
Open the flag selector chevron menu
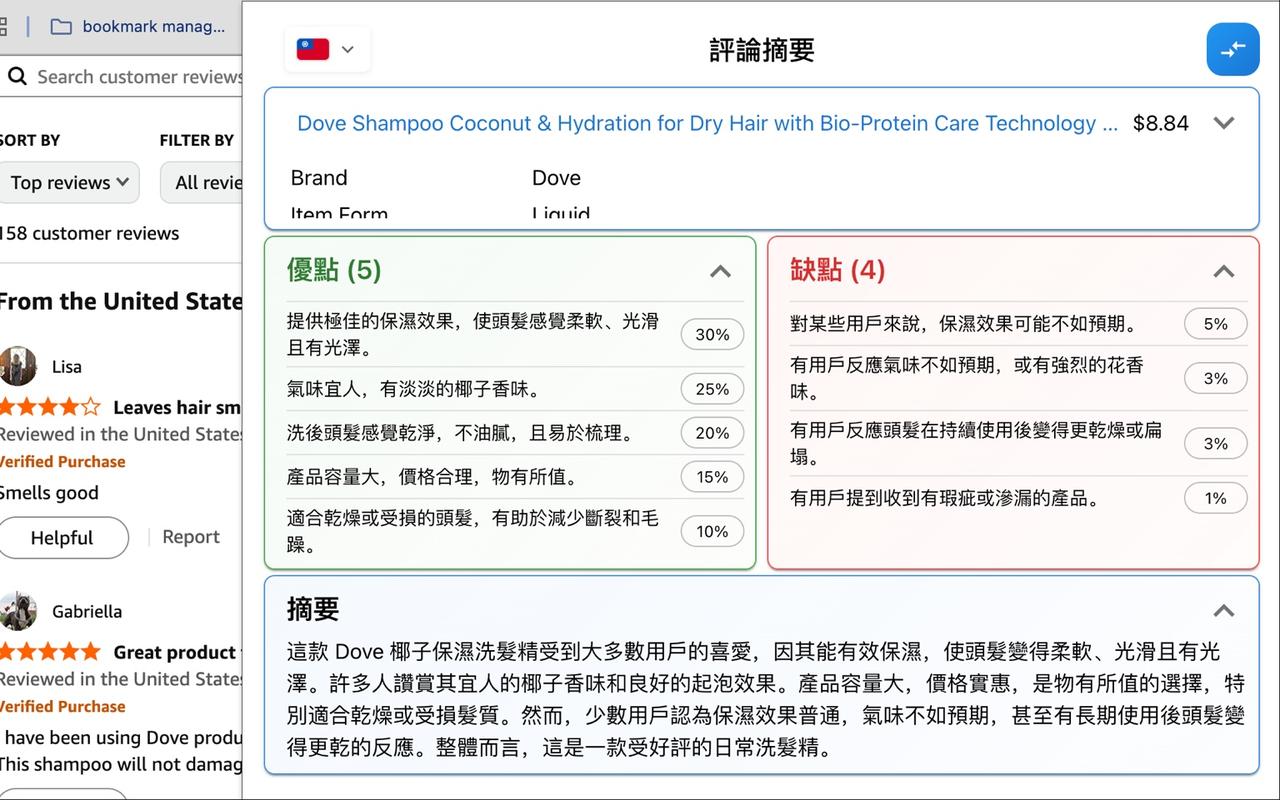point(347,49)
